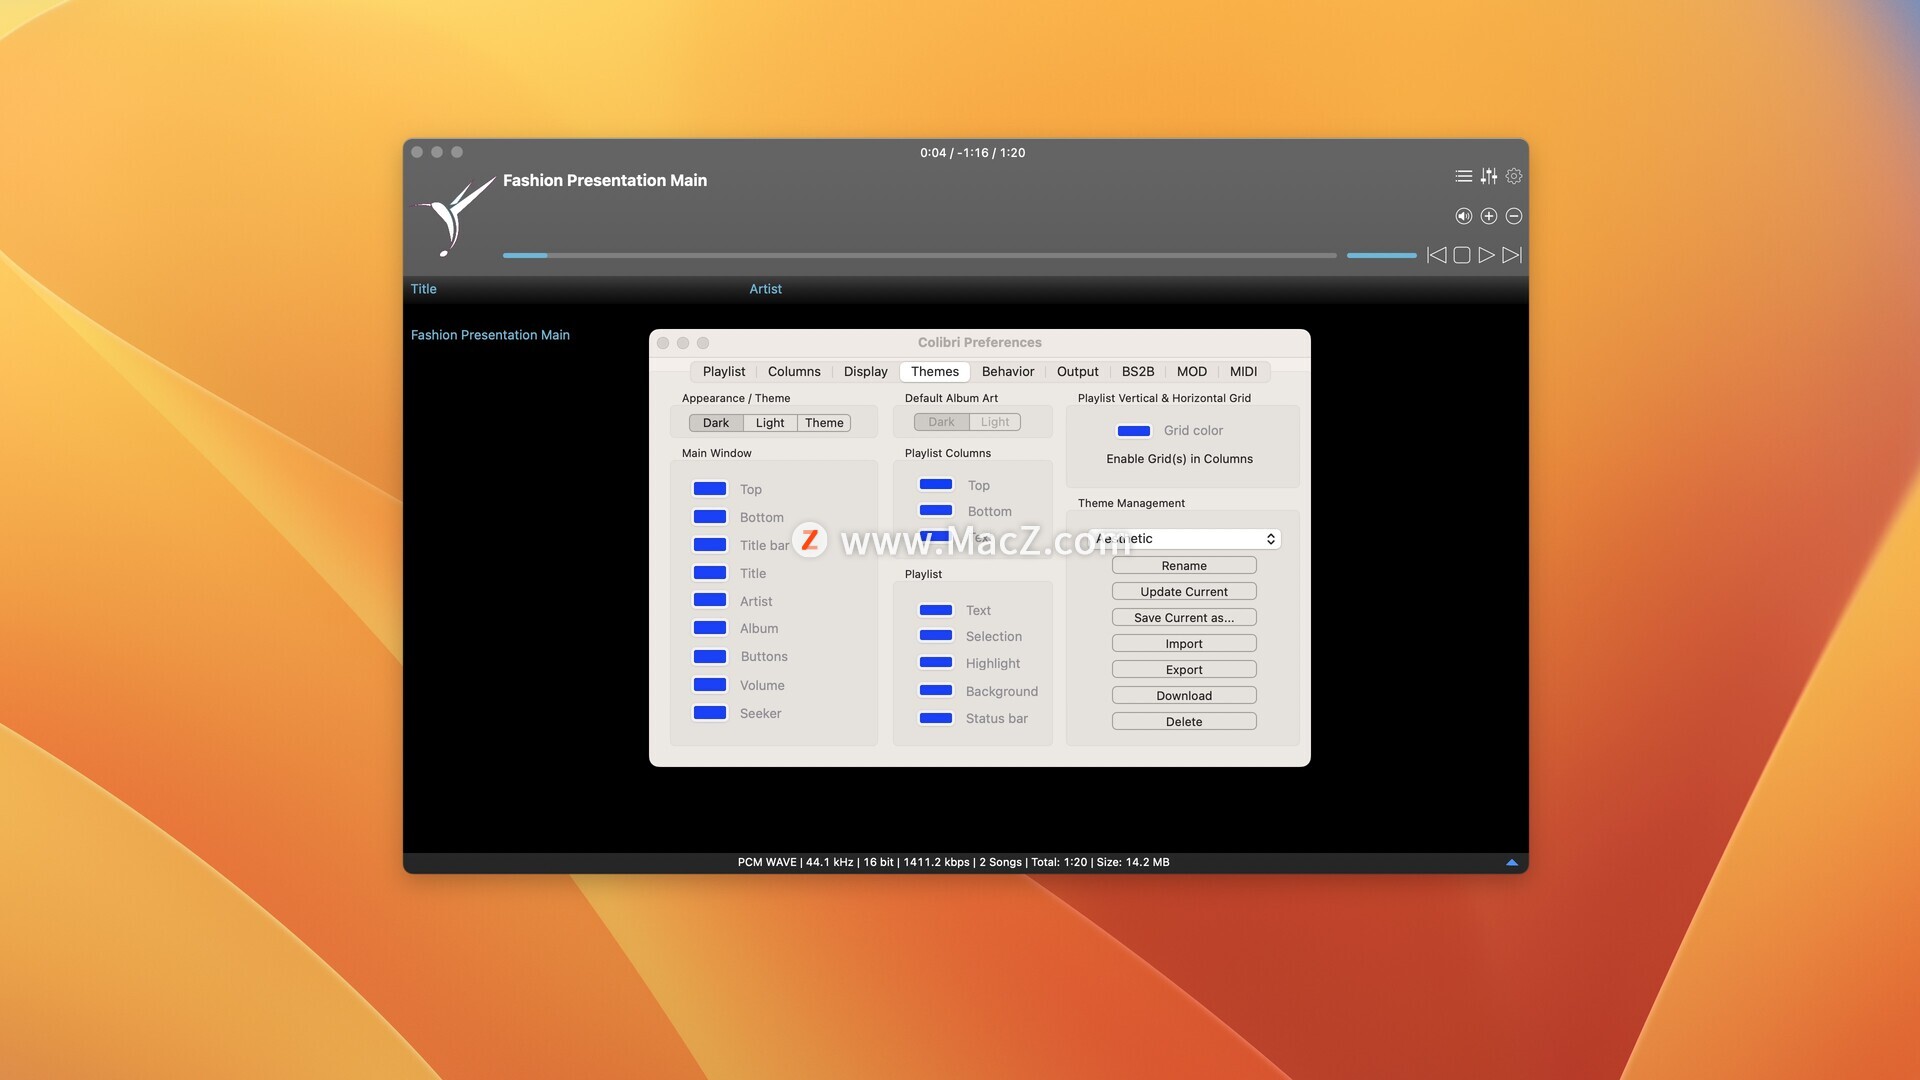Screen dimensions: 1920x1080
Task: Open Volume color swatch
Action: [710, 685]
